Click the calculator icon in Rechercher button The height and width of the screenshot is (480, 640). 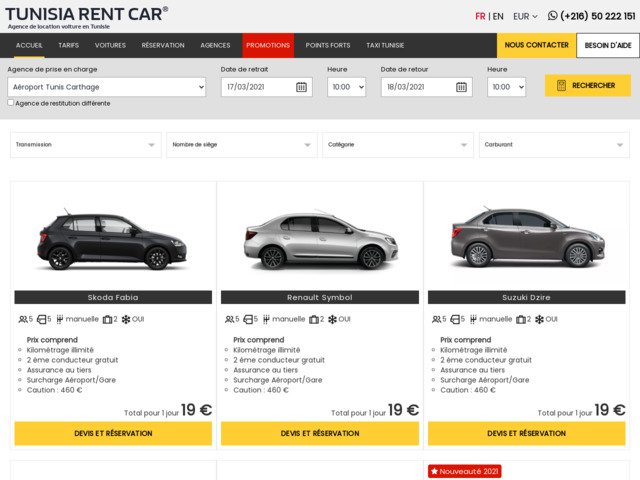coord(561,85)
